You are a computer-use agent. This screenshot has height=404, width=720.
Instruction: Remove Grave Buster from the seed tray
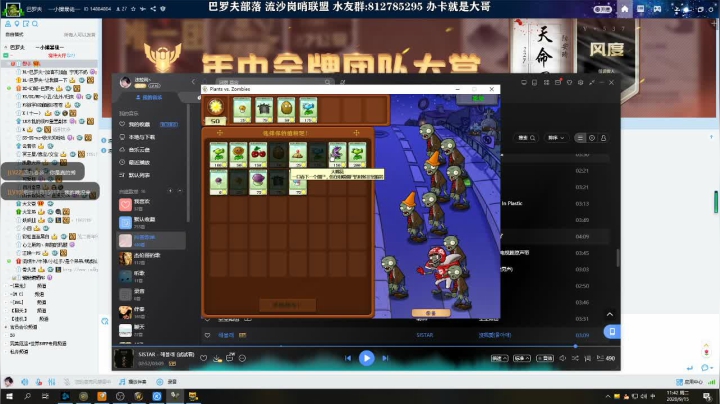264,110
